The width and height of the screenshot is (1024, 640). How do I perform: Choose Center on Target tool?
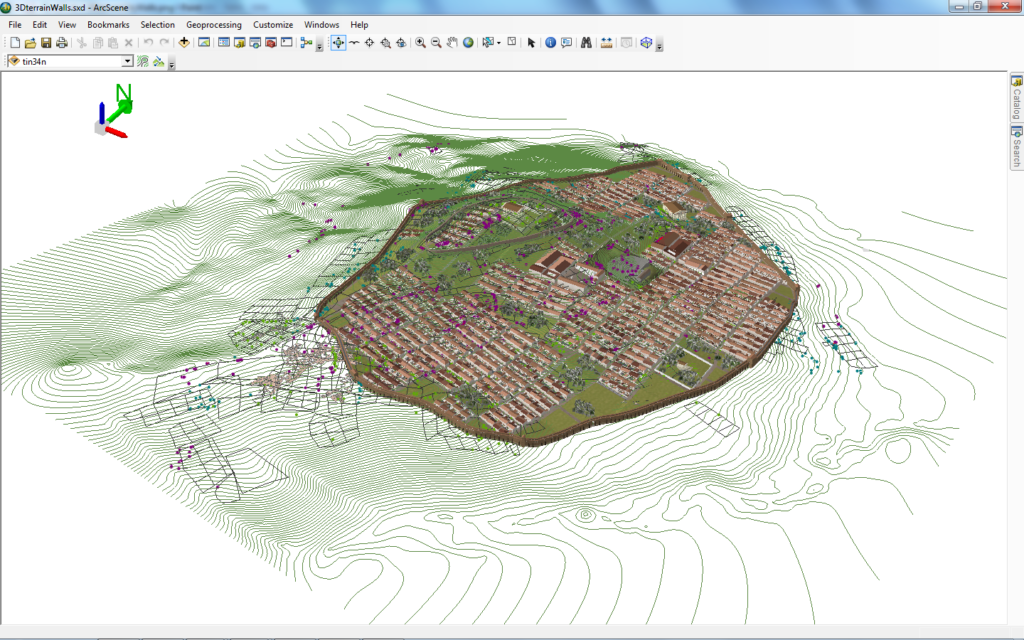[370, 43]
